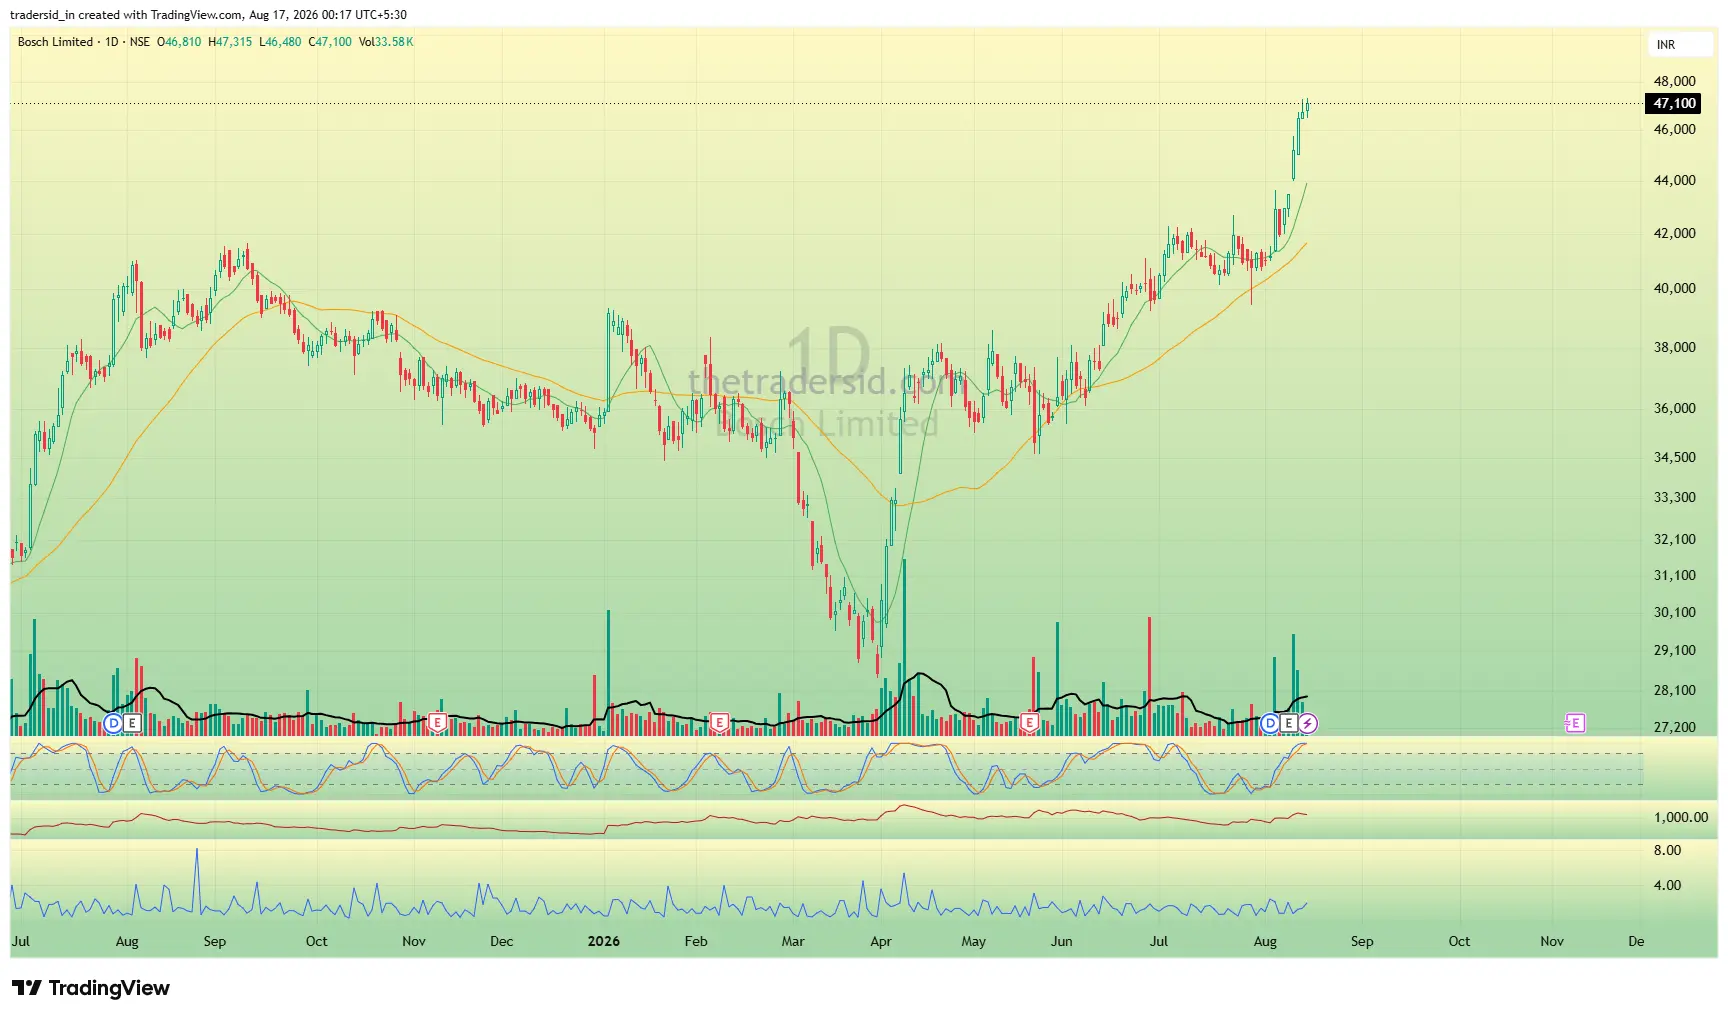Click the NSE exchange label
This screenshot has width=1728, height=1018.
pyautogui.click(x=140, y=42)
